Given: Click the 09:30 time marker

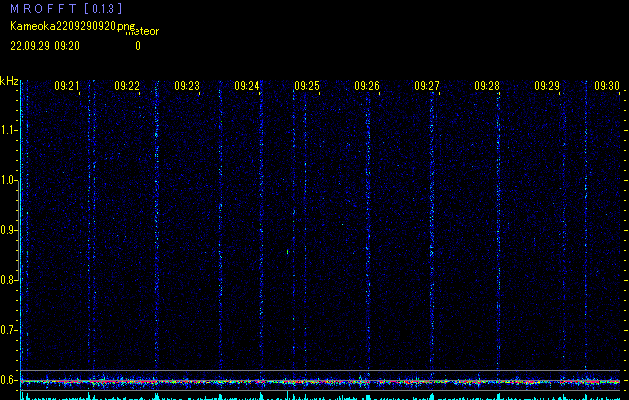Looking at the screenshot, I should pyautogui.click(x=607, y=85).
